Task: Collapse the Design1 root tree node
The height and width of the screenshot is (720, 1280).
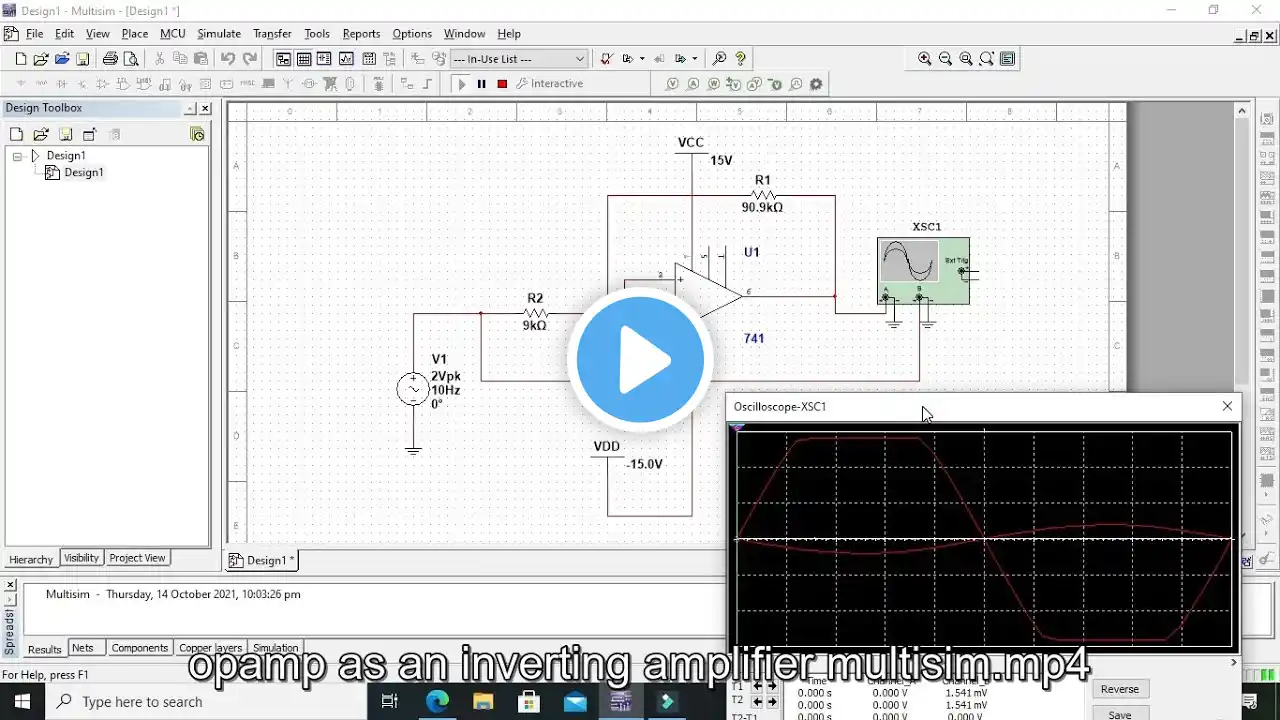Action: tap(18, 156)
